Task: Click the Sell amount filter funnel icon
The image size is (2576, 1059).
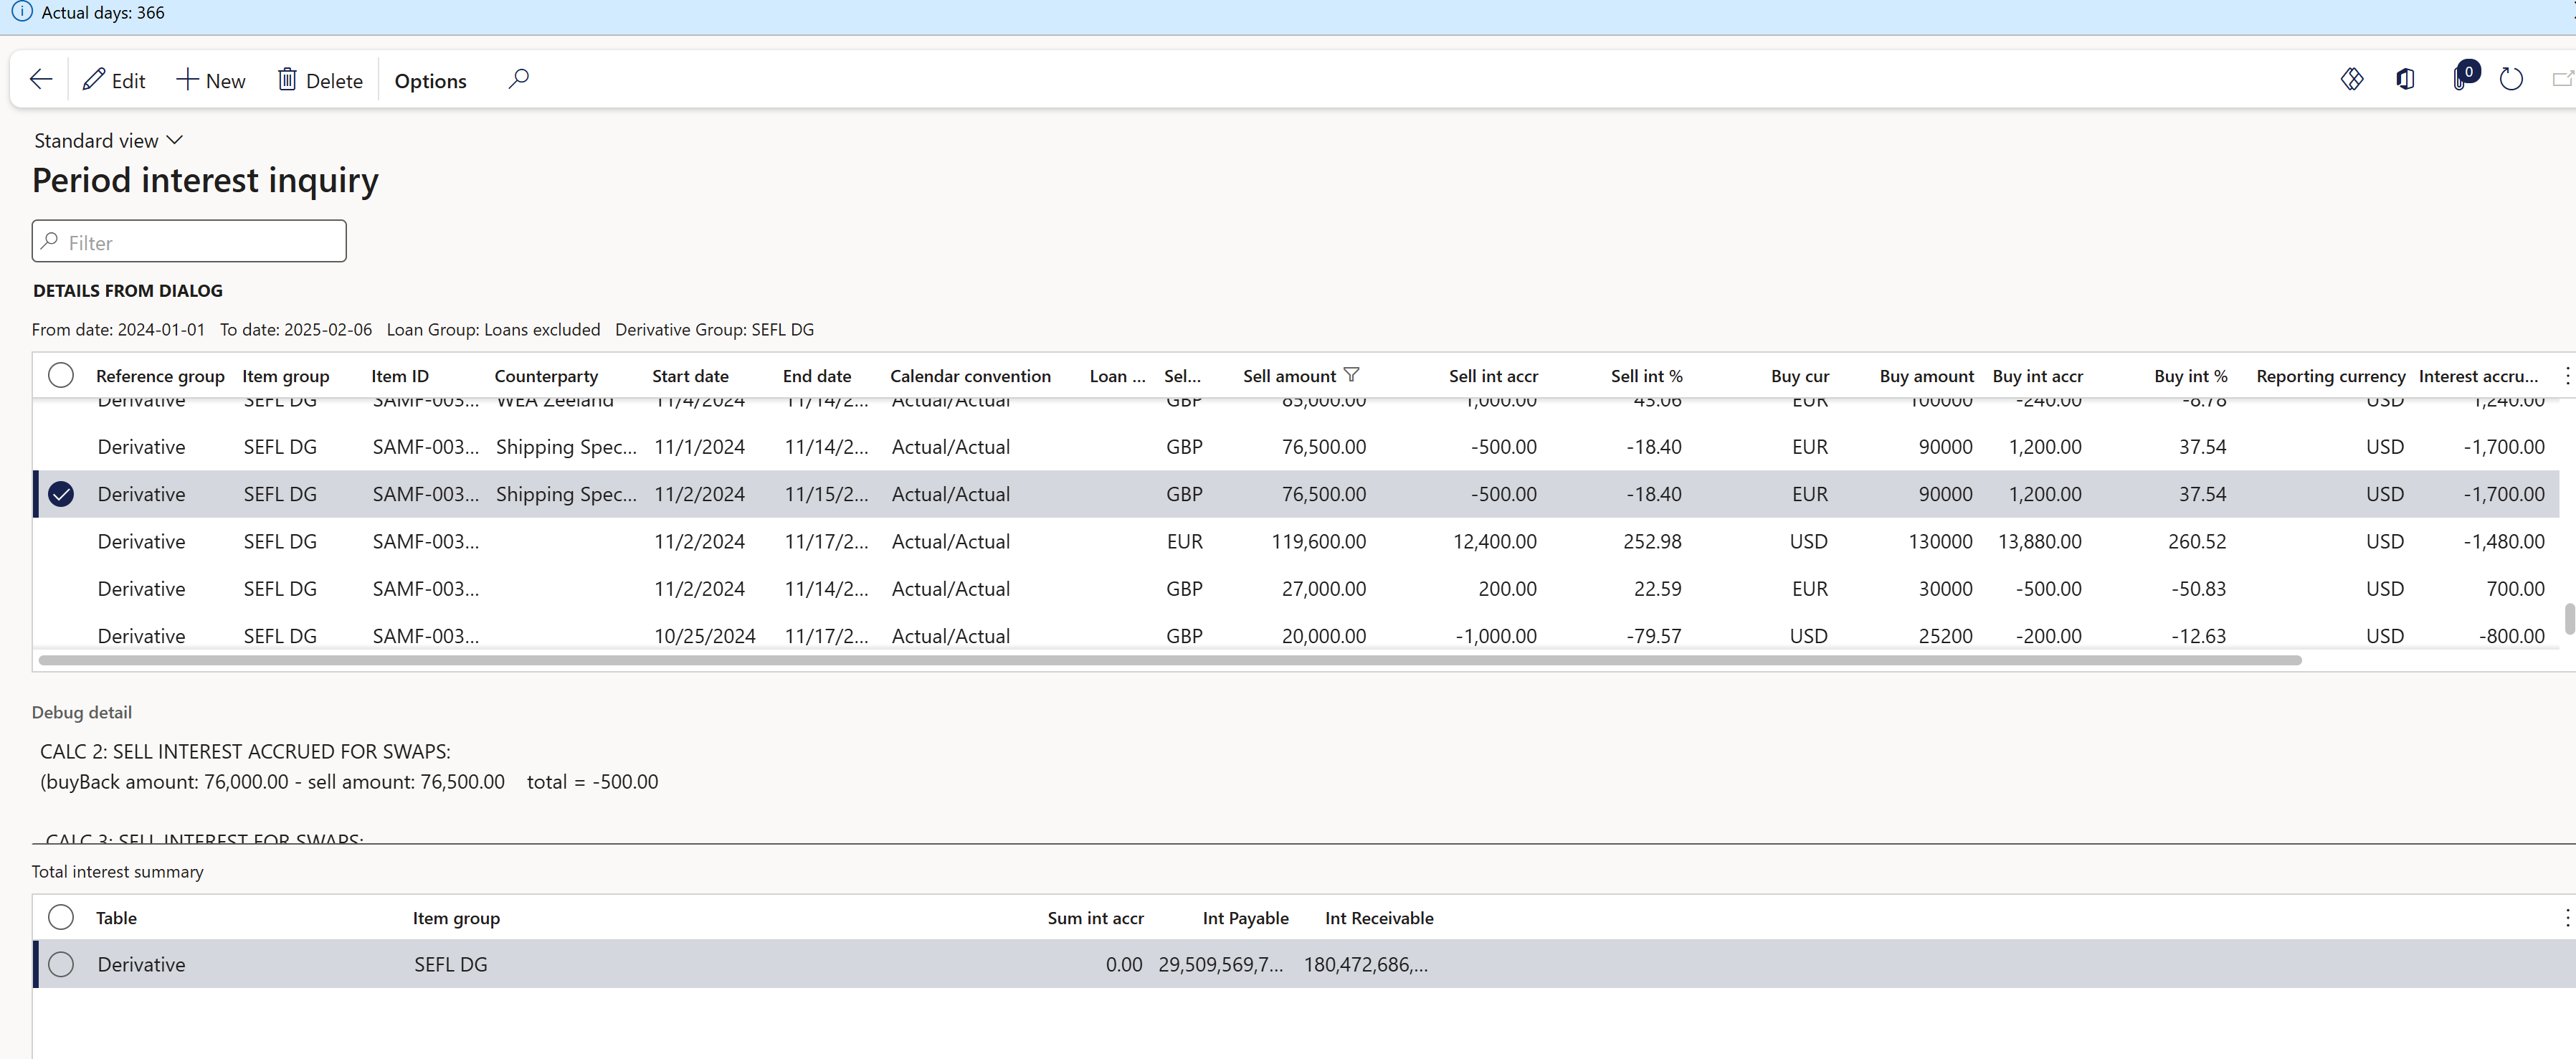Action: coord(1351,375)
